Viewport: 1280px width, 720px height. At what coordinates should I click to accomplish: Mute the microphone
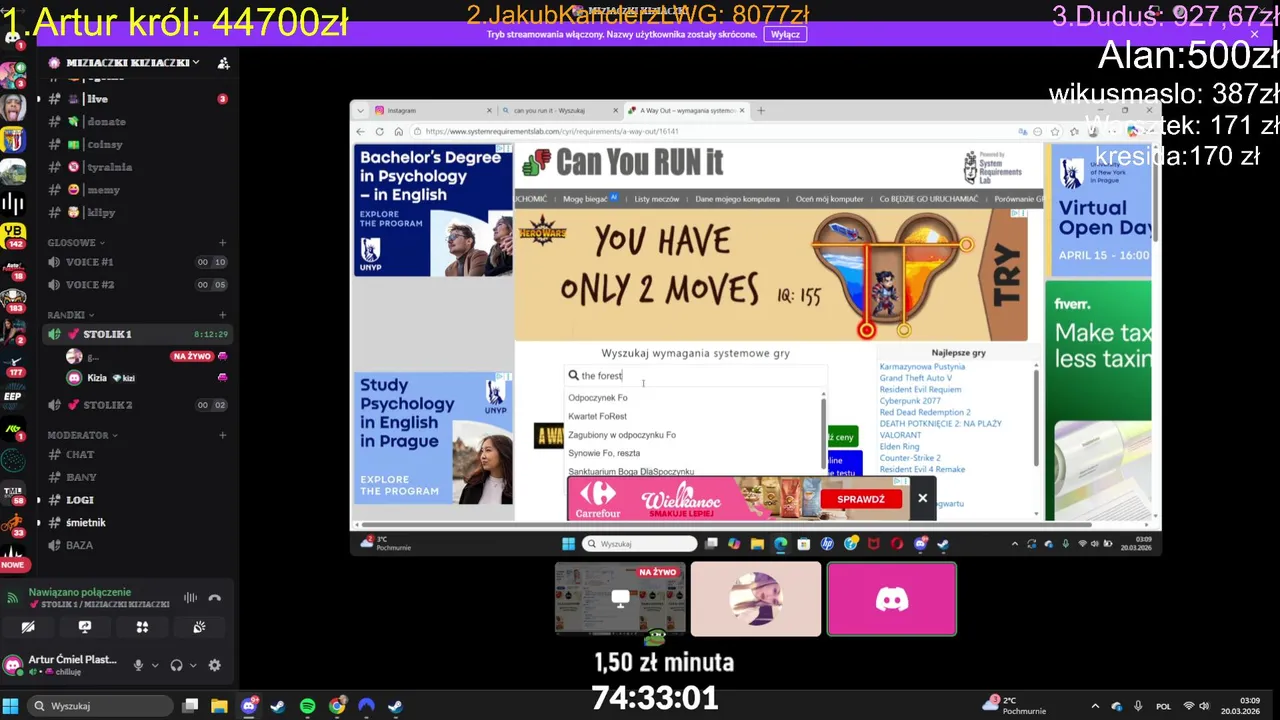(139, 665)
